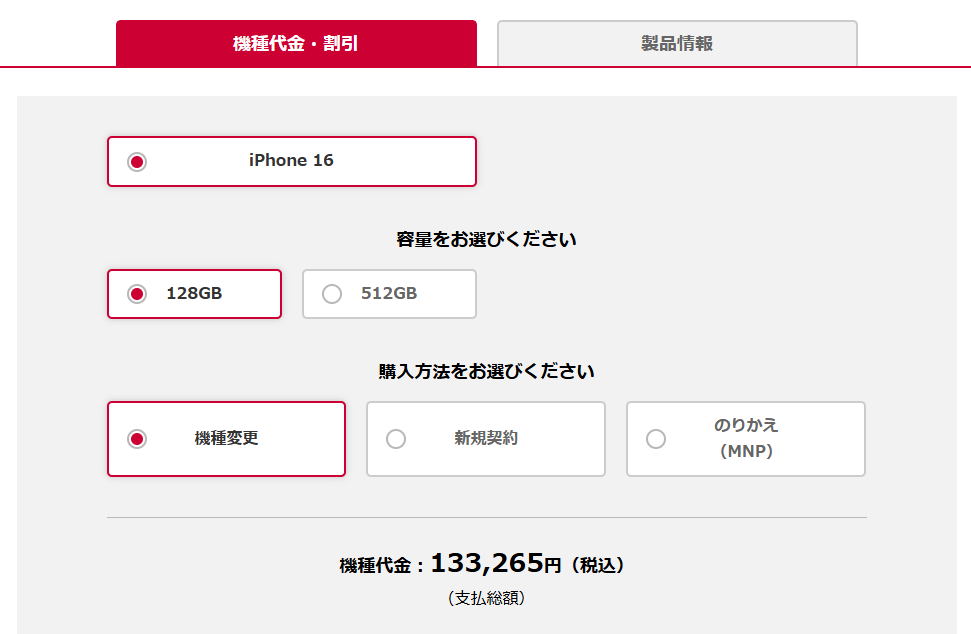Click the 512GB capacity label text
The height and width of the screenshot is (634, 971).
[389, 294]
